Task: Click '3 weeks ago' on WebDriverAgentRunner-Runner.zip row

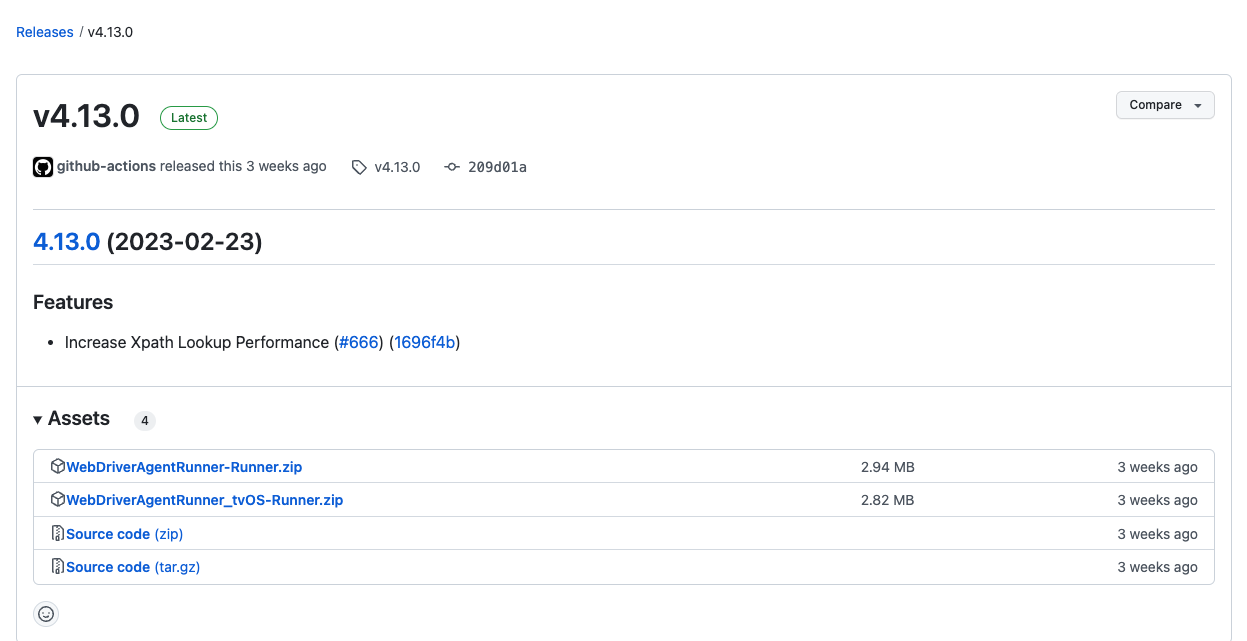Action: coord(1157,467)
